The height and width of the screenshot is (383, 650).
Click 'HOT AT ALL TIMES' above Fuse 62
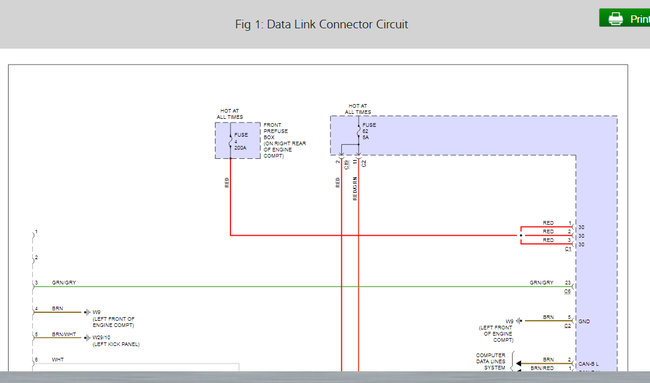tap(358, 109)
